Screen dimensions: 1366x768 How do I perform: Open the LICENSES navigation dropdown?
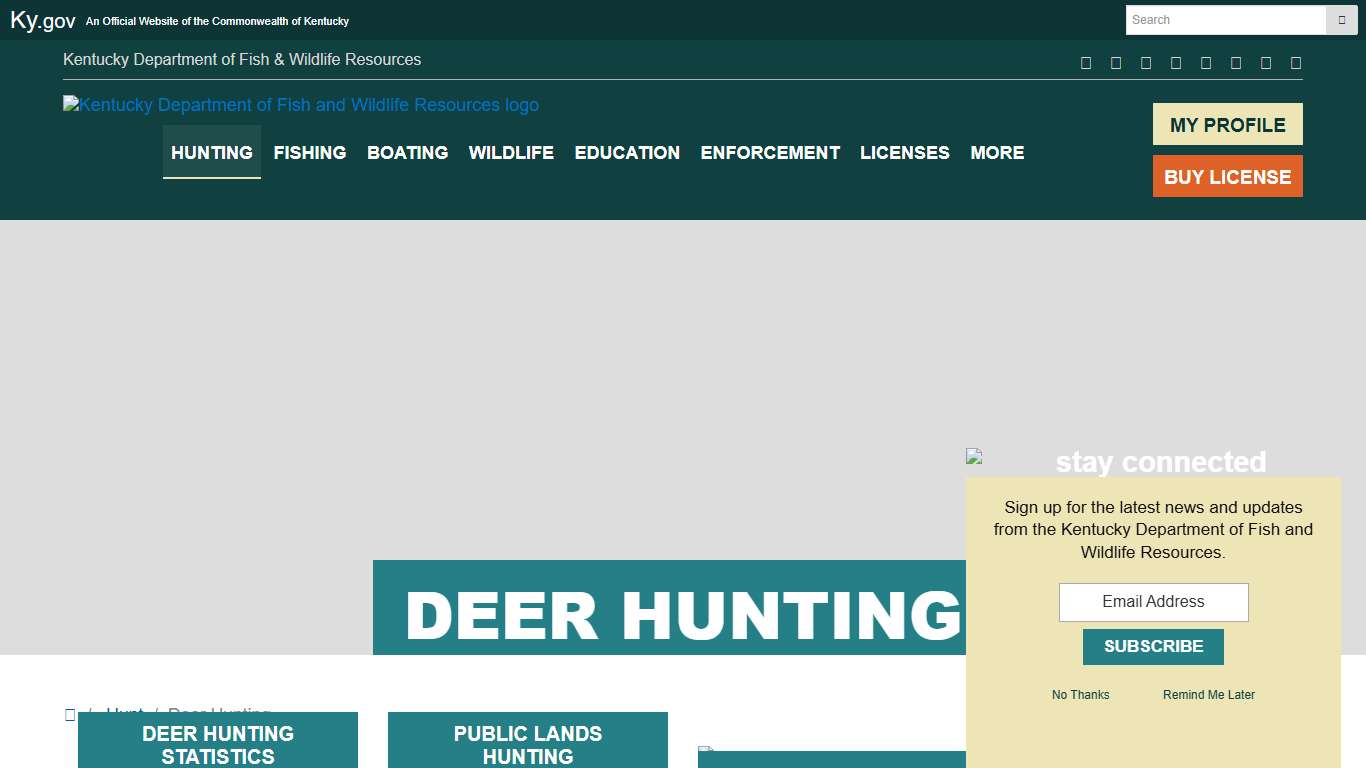[x=905, y=152]
